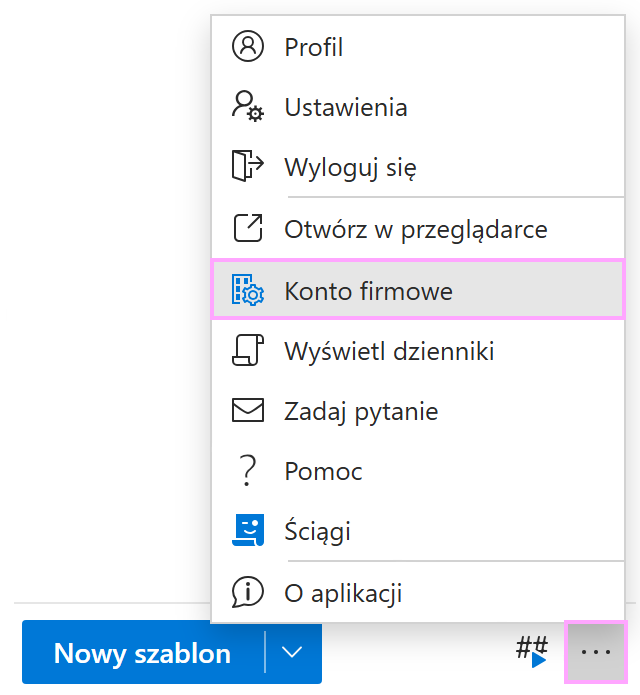Click the Wyloguj się door icon
The image size is (640, 695).
pos(248,166)
